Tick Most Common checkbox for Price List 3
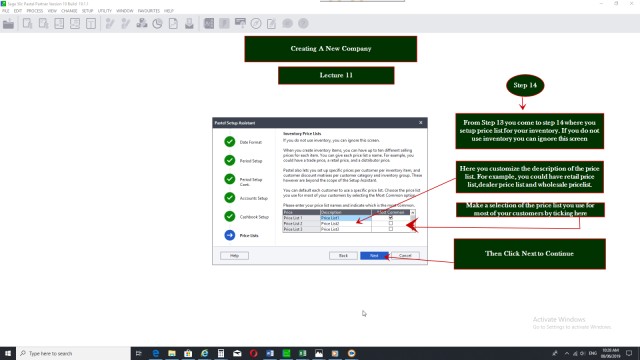Image resolution: width=640 pixels, height=360 pixels. coord(391,229)
